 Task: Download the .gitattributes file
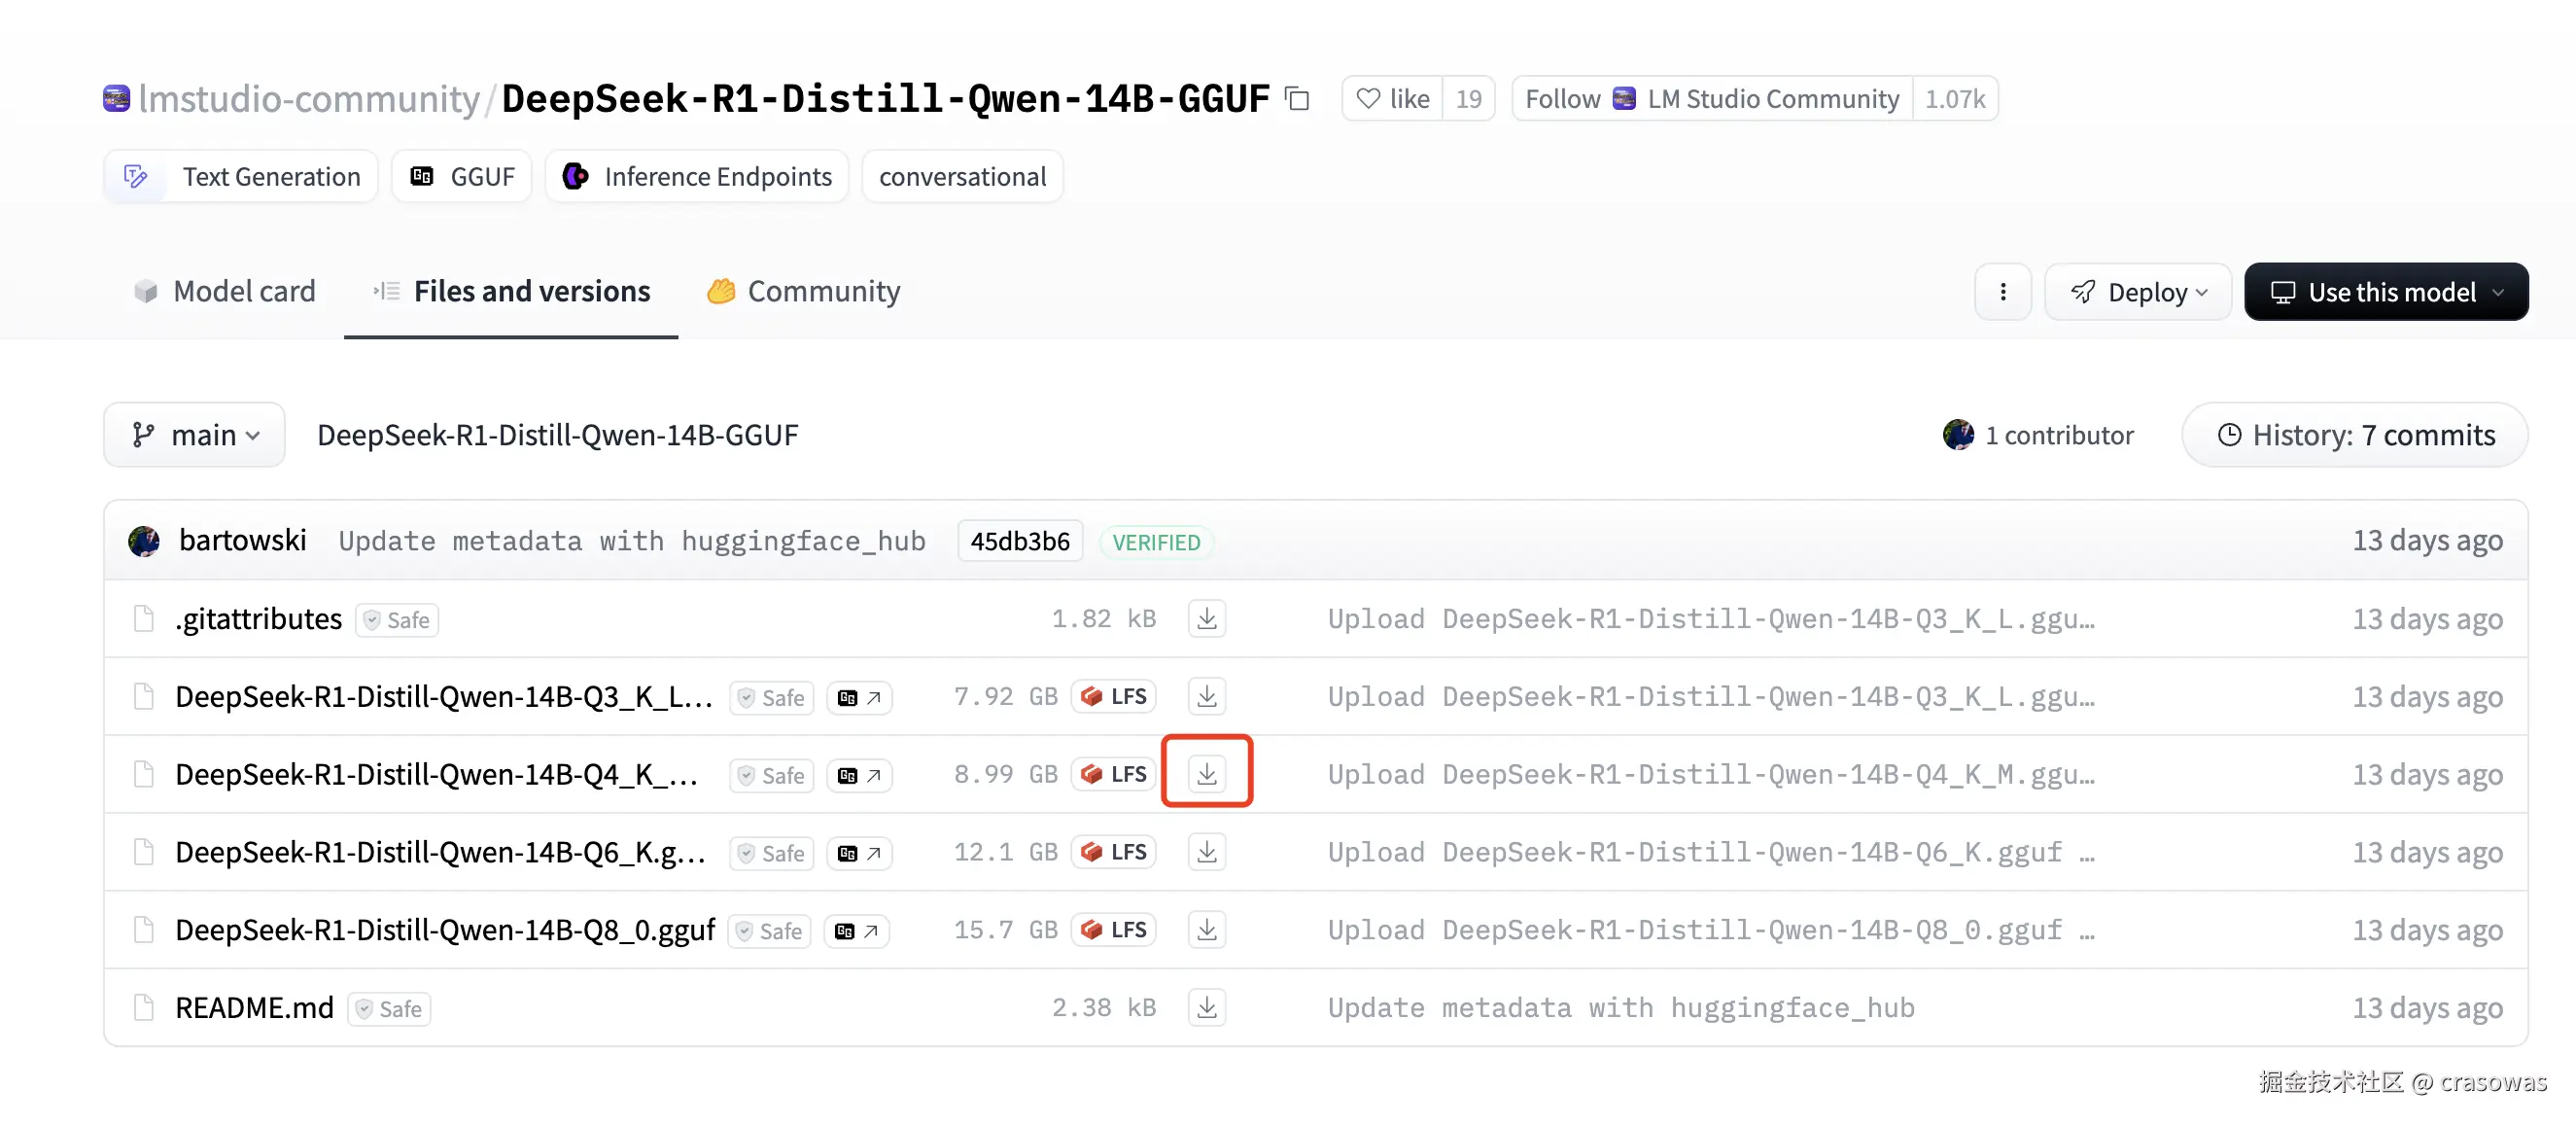1207,619
